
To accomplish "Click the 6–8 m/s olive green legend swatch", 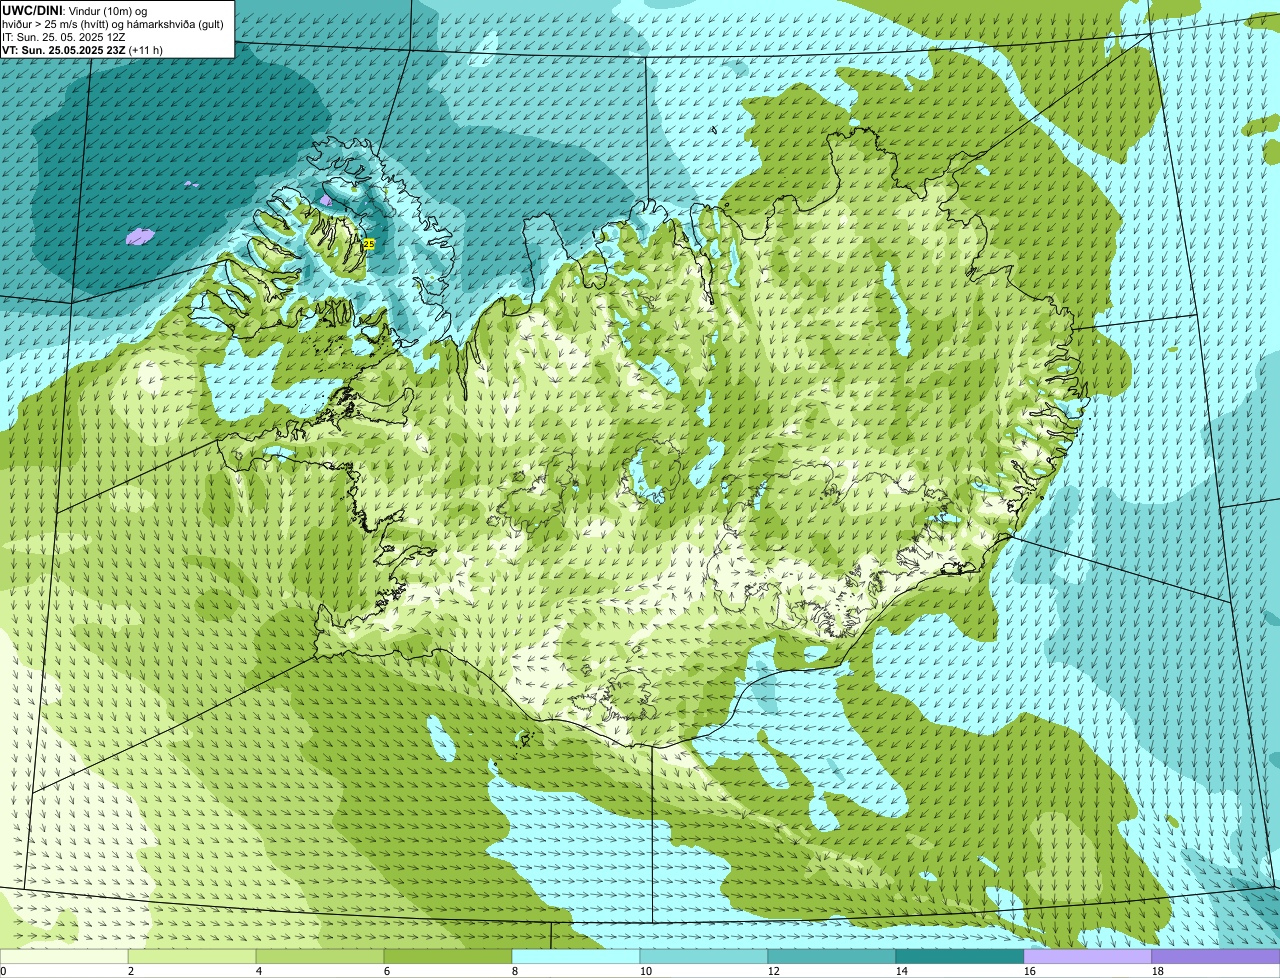I will (448, 957).
